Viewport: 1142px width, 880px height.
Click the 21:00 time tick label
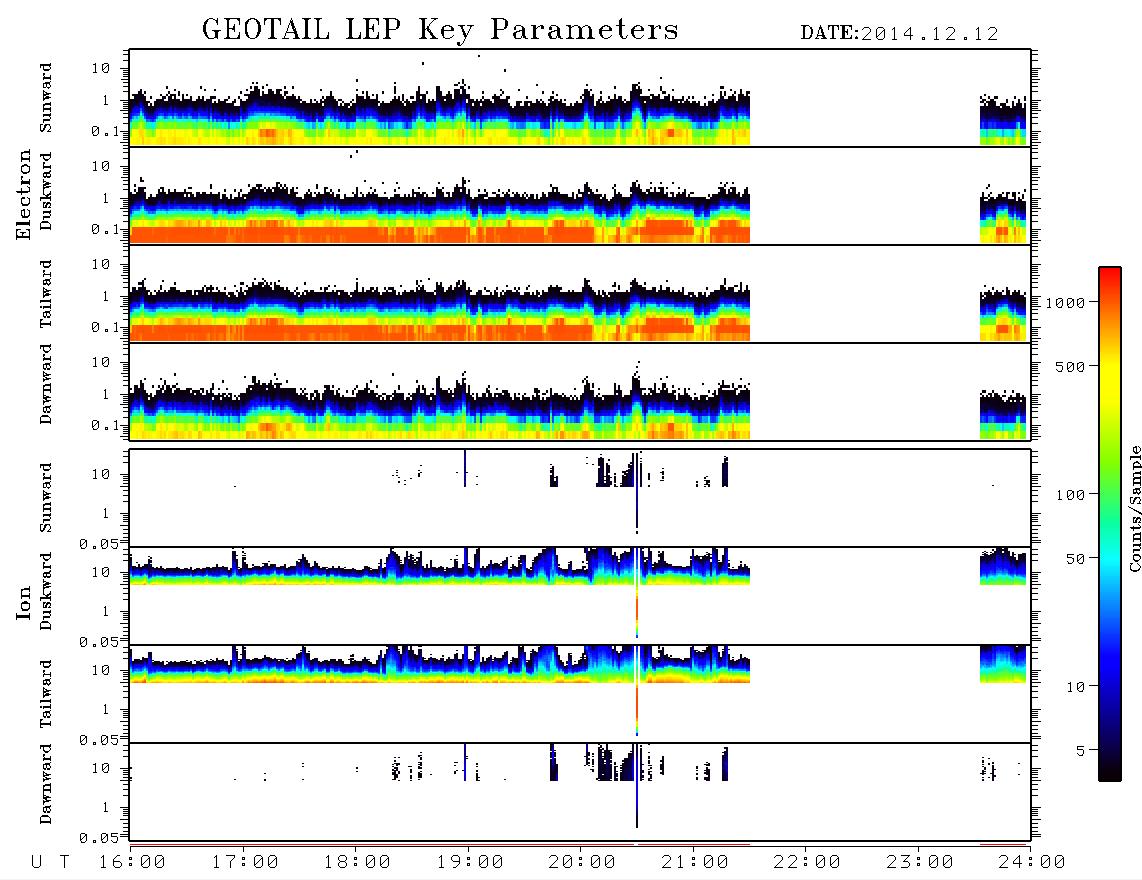[x=695, y=863]
